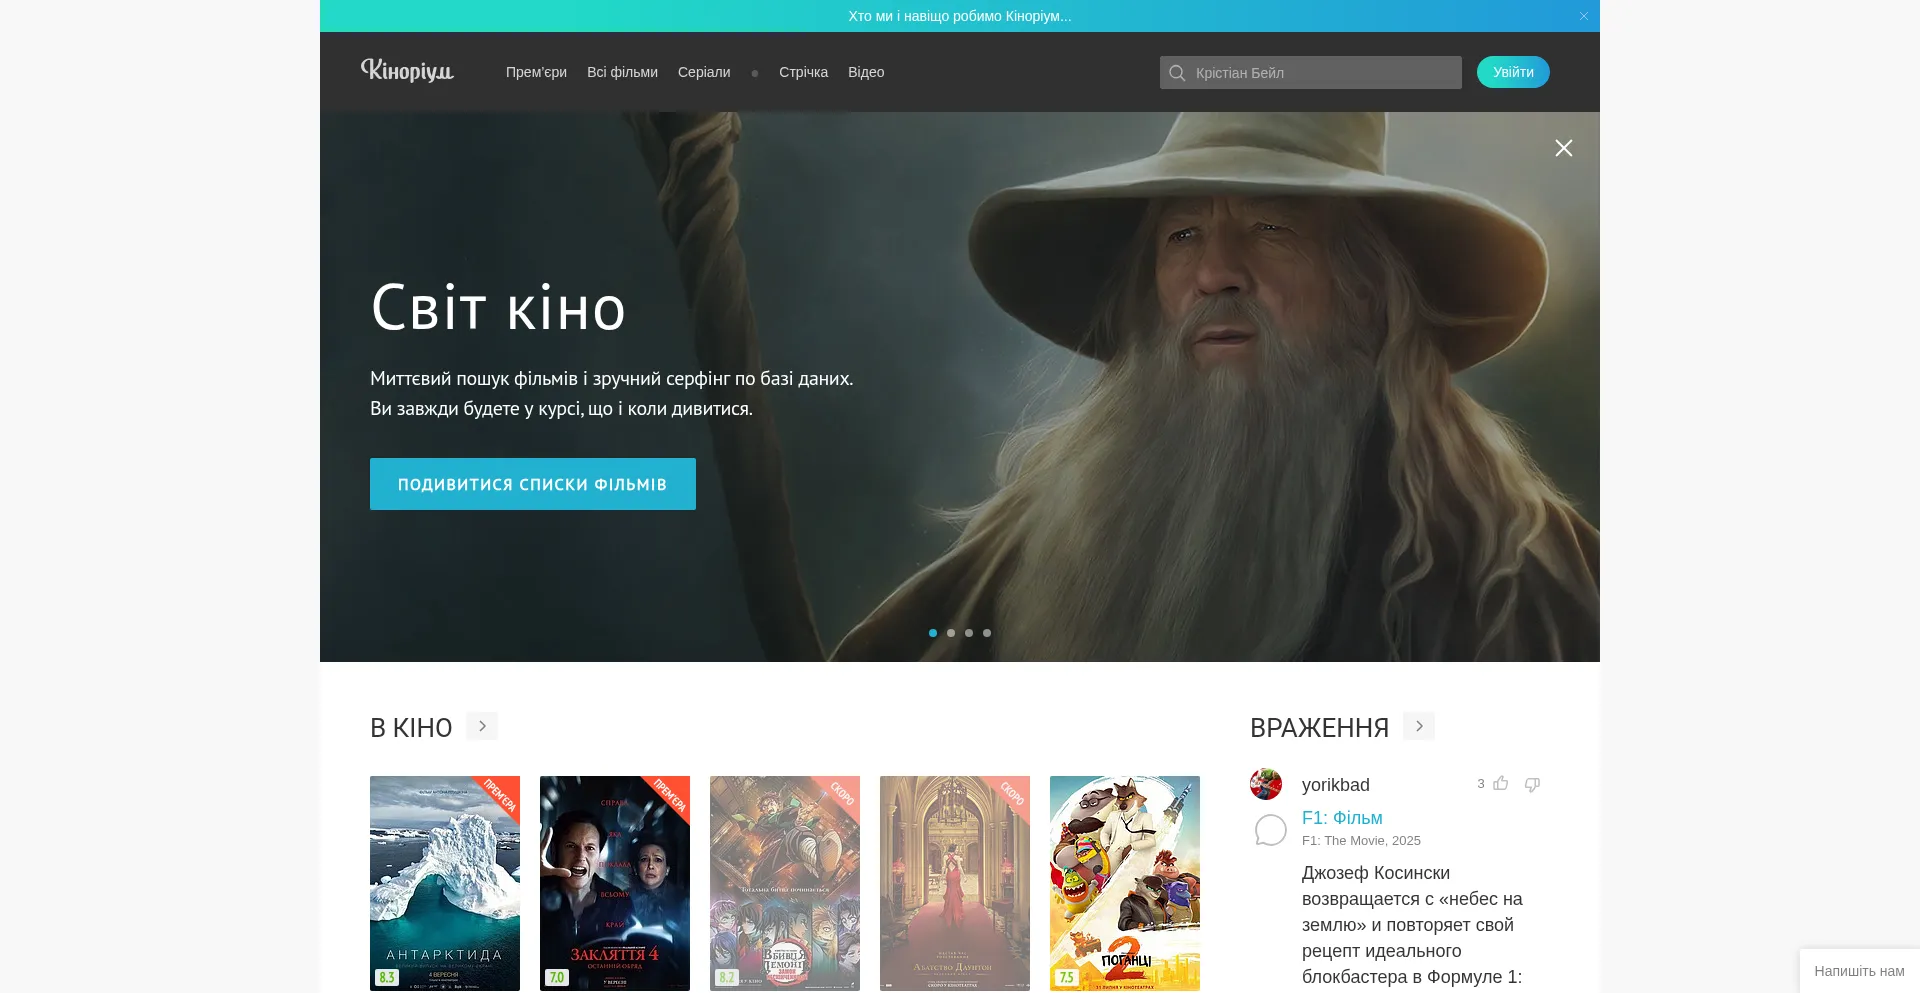Open comment bubble on F1 review

(1270, 830)
